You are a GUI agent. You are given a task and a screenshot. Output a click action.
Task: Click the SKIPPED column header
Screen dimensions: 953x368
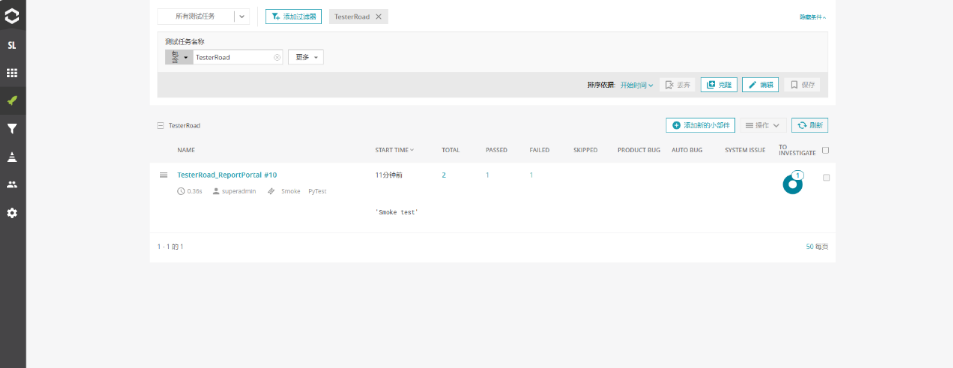[x=585, y=150]
